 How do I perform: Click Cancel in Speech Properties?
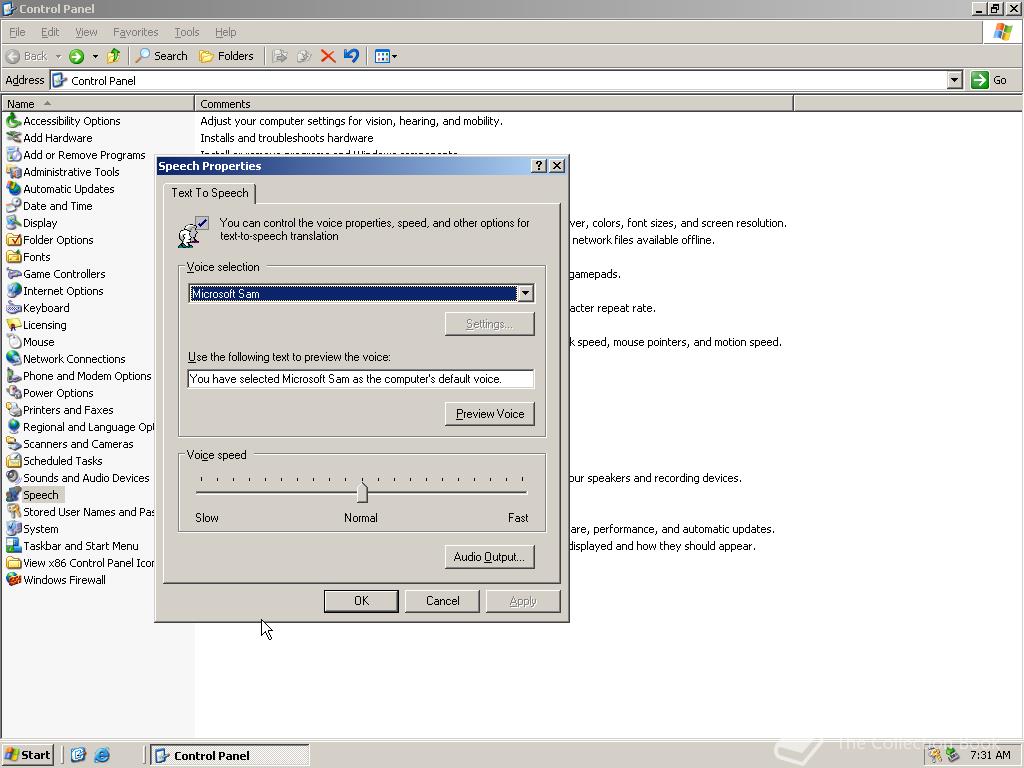pyautogui.click(x=443, y=601)
